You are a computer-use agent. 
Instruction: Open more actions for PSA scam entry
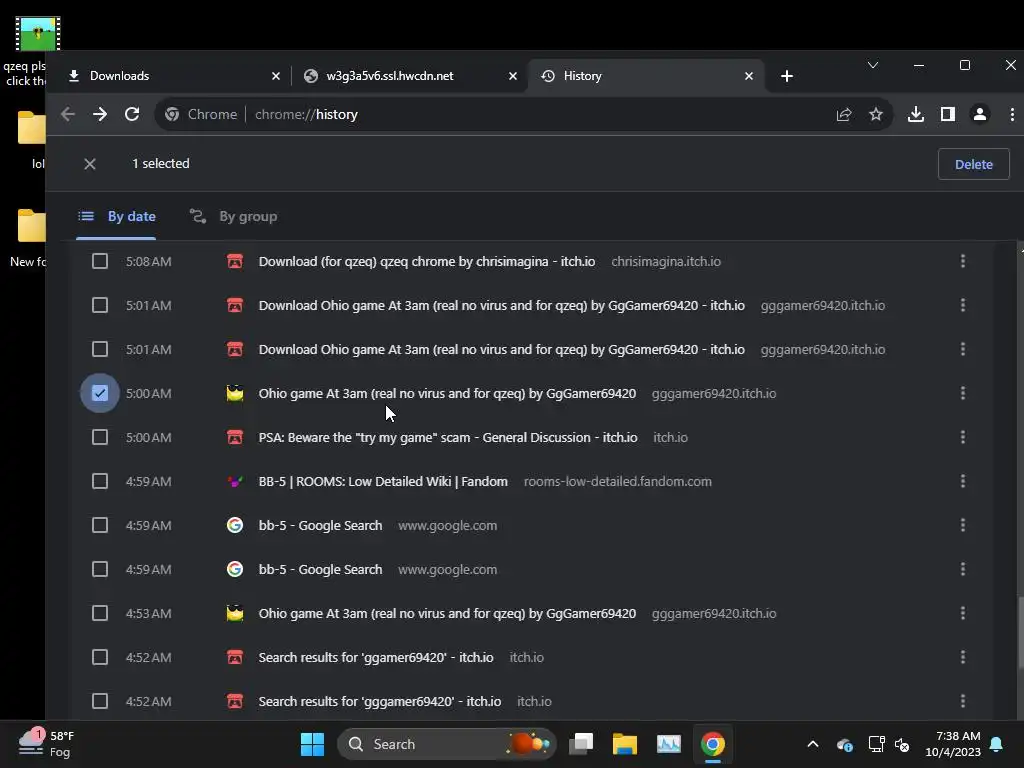tap(963, 437)
